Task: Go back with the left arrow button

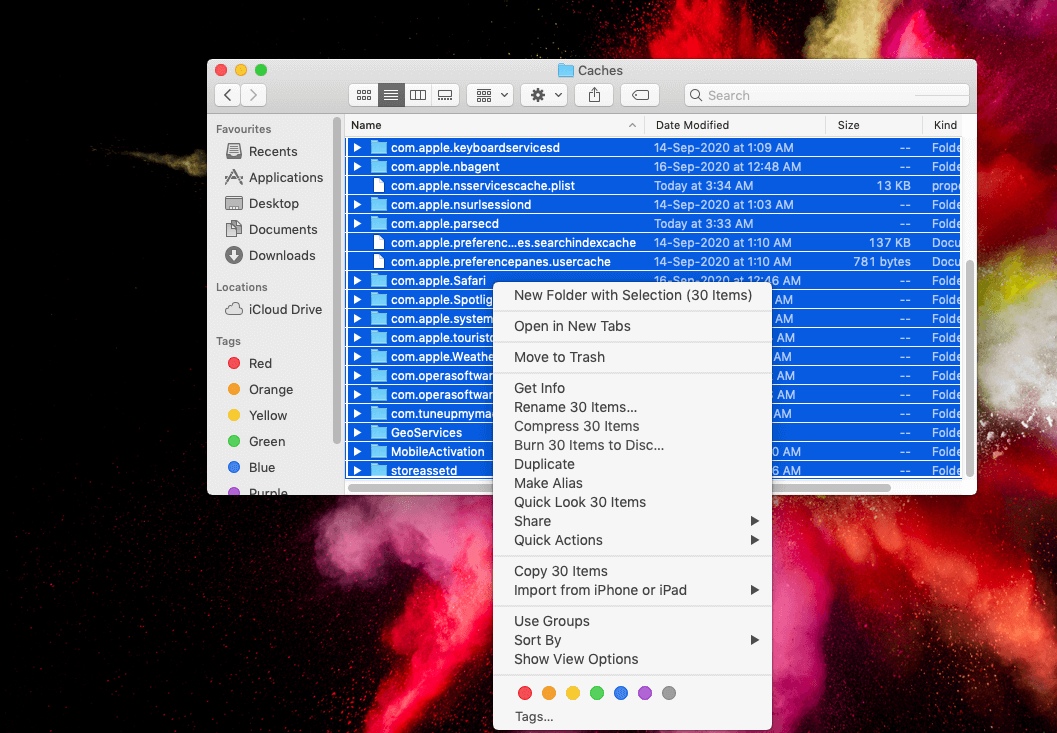Action: 228,95
